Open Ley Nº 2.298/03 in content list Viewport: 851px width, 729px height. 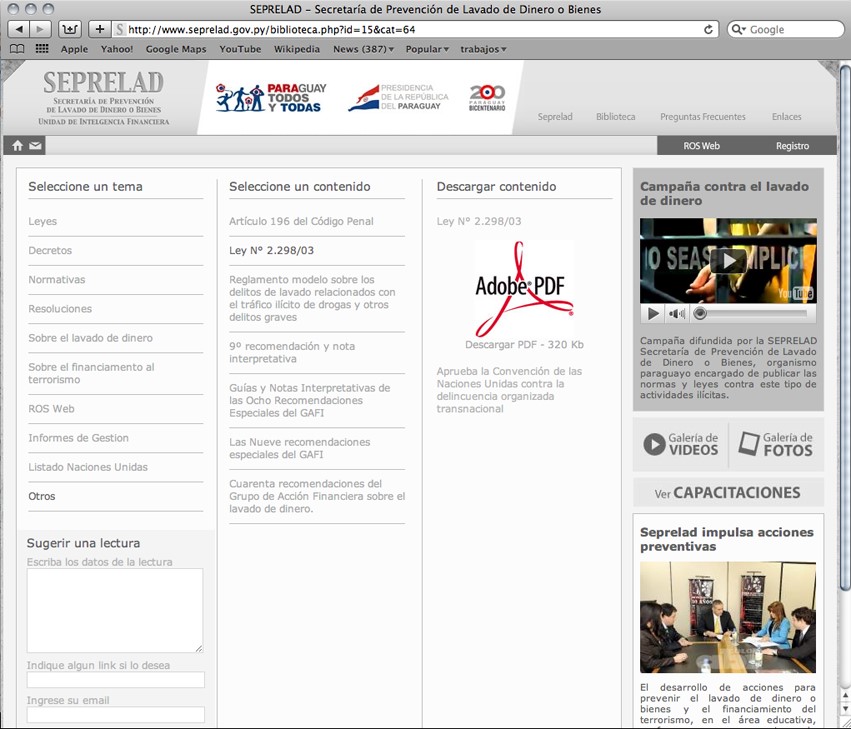271,251
